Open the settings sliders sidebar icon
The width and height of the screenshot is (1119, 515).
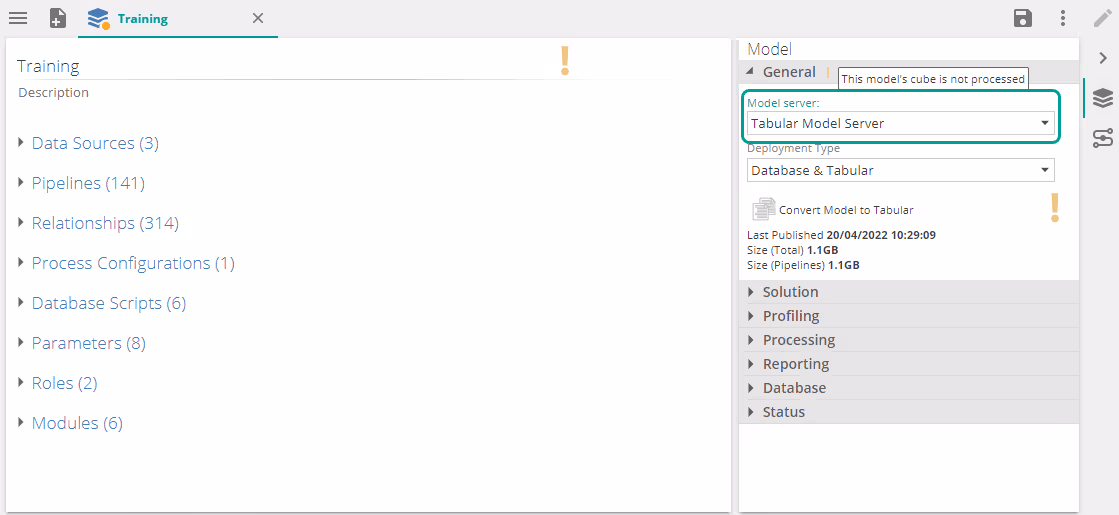[x=1102, y=138]
